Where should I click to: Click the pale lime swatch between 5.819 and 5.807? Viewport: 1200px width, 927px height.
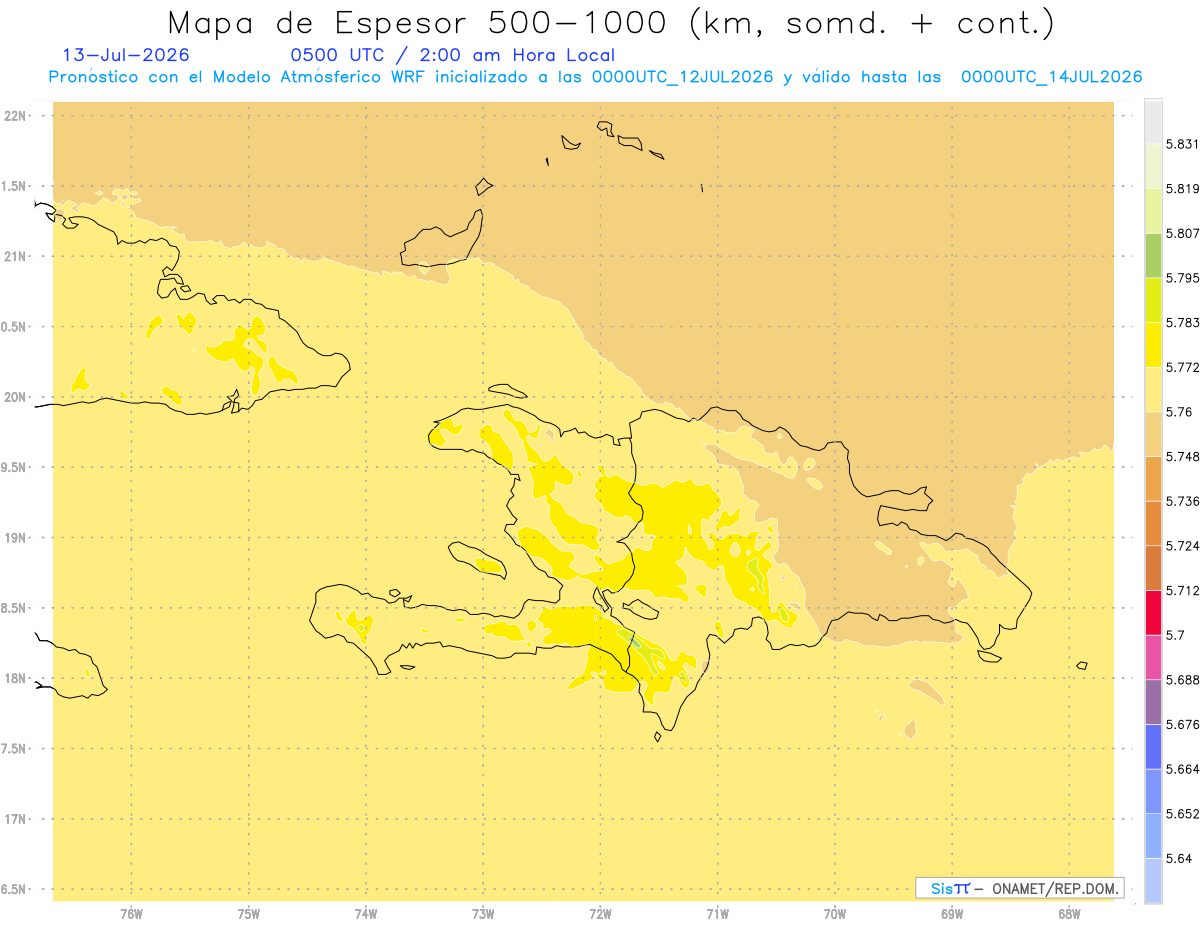1153,210
